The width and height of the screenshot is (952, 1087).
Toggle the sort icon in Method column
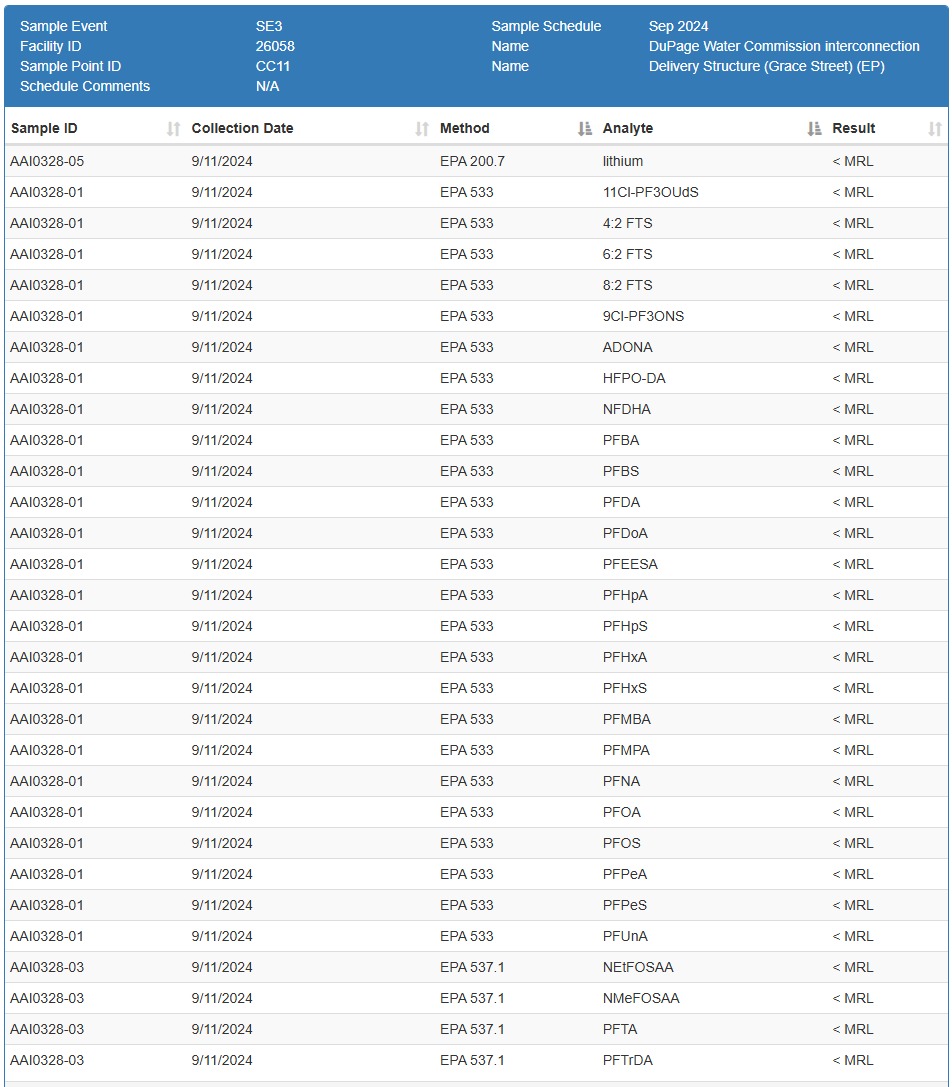point(585,129)
